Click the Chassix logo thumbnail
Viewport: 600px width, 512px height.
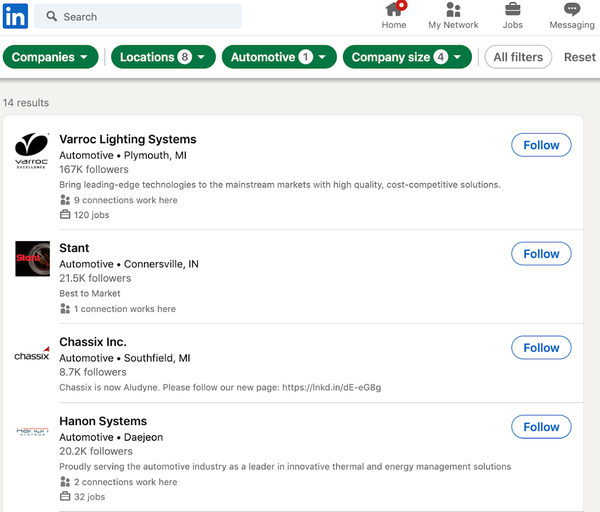point(32,354)
